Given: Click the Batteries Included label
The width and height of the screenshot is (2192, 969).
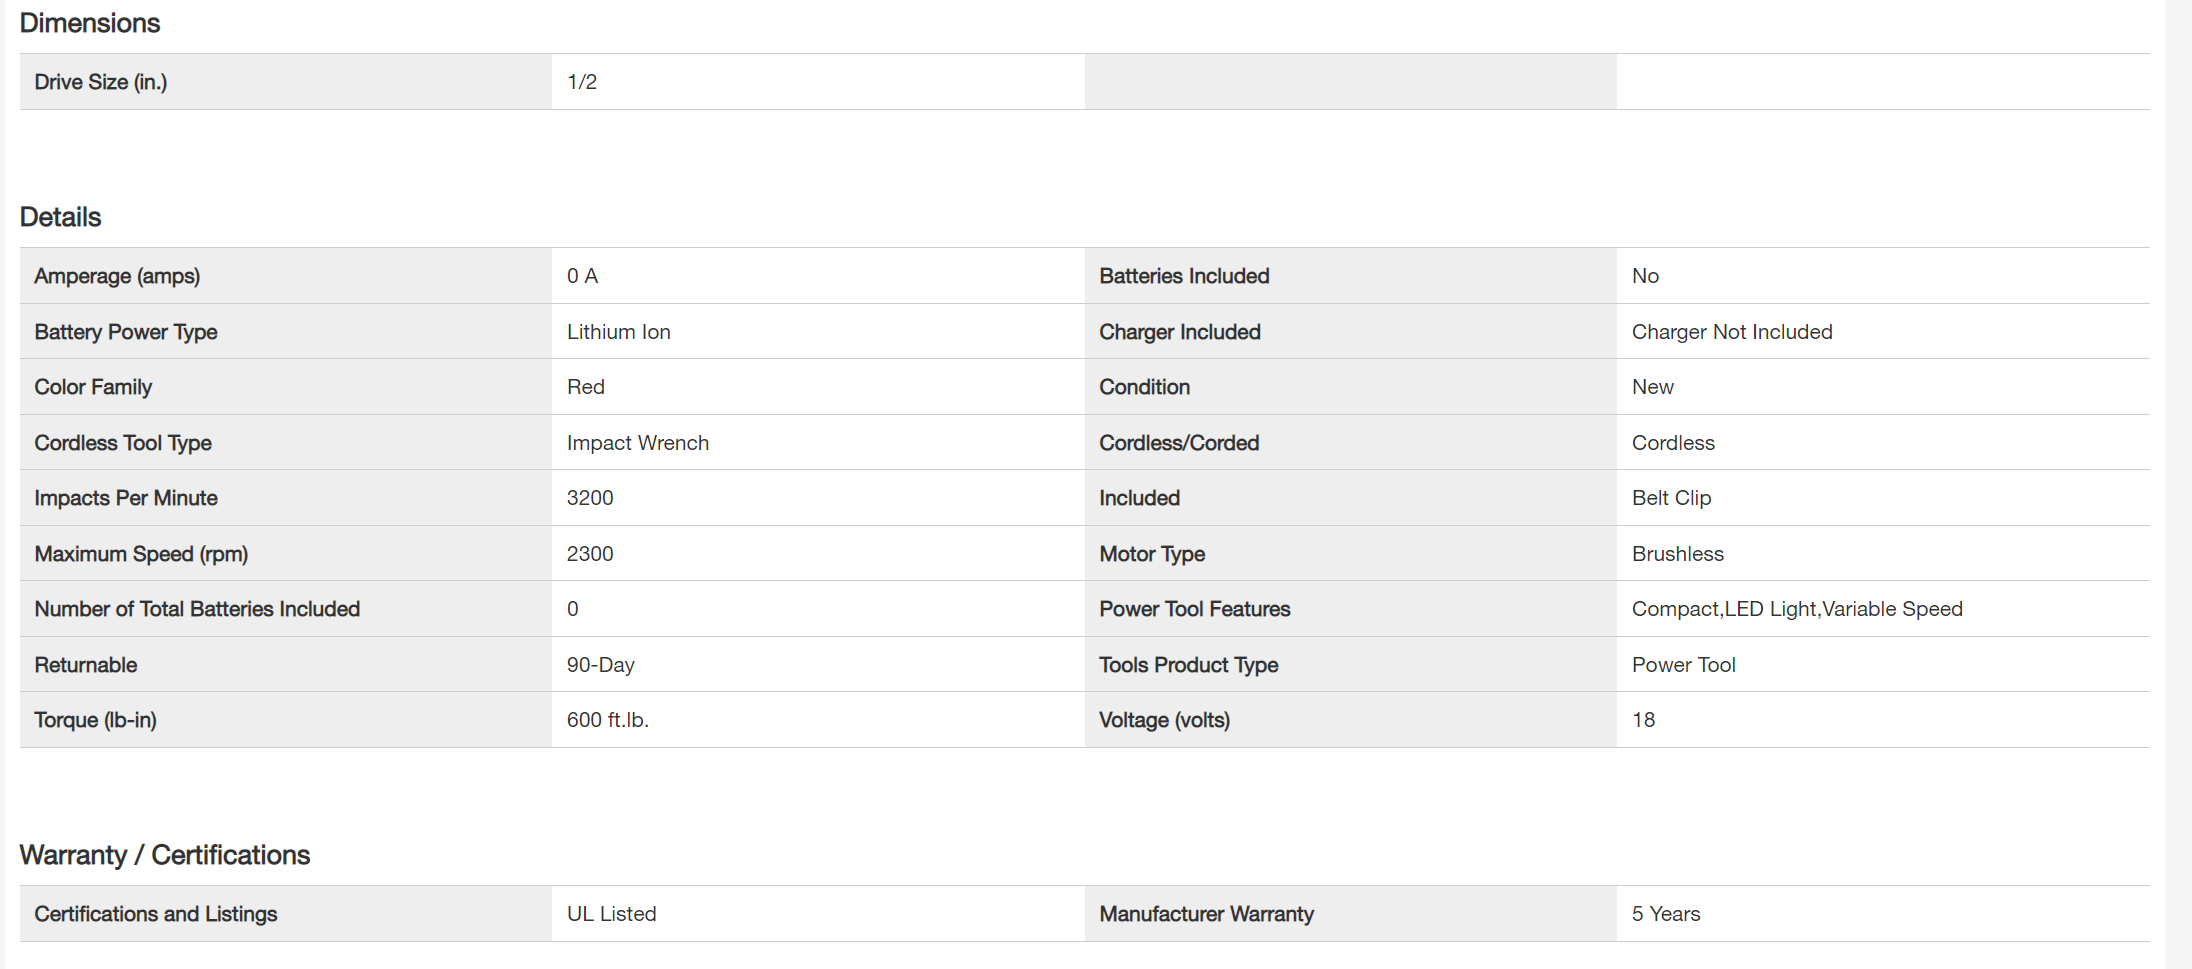Looking at the screenshot, I should tap(1184, 276).
